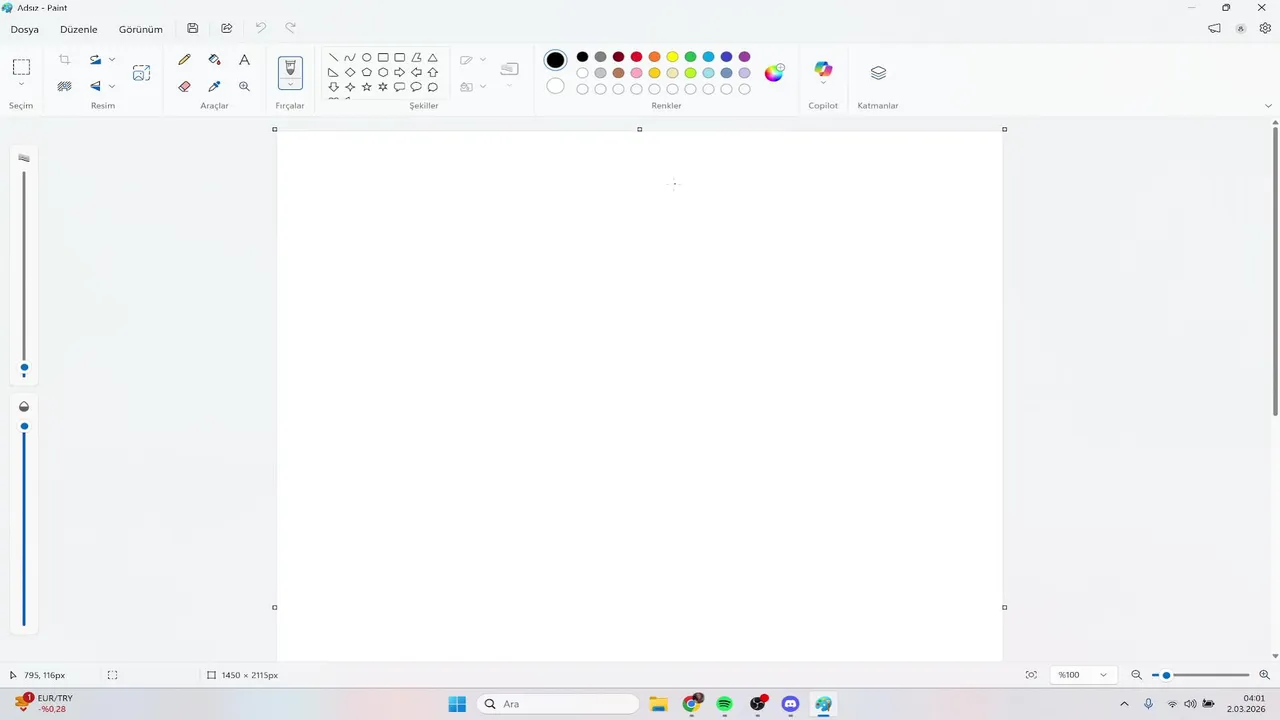The image size is (1280, 720).
Task: Click the Brushes tool icon
Action: (x=290, y=67)
